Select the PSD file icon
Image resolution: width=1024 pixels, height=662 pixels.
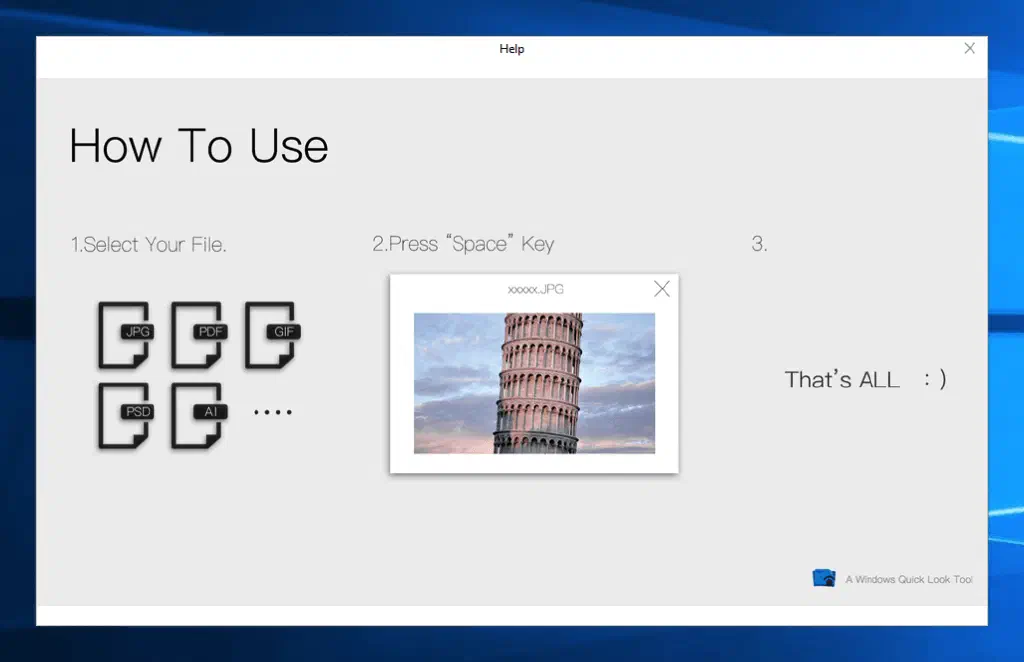click(125, 415)
